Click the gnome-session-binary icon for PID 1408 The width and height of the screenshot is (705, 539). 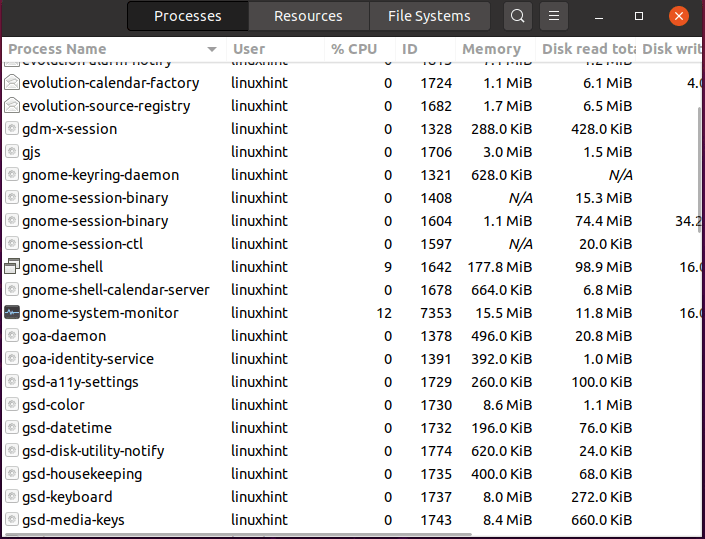point(12,197)
